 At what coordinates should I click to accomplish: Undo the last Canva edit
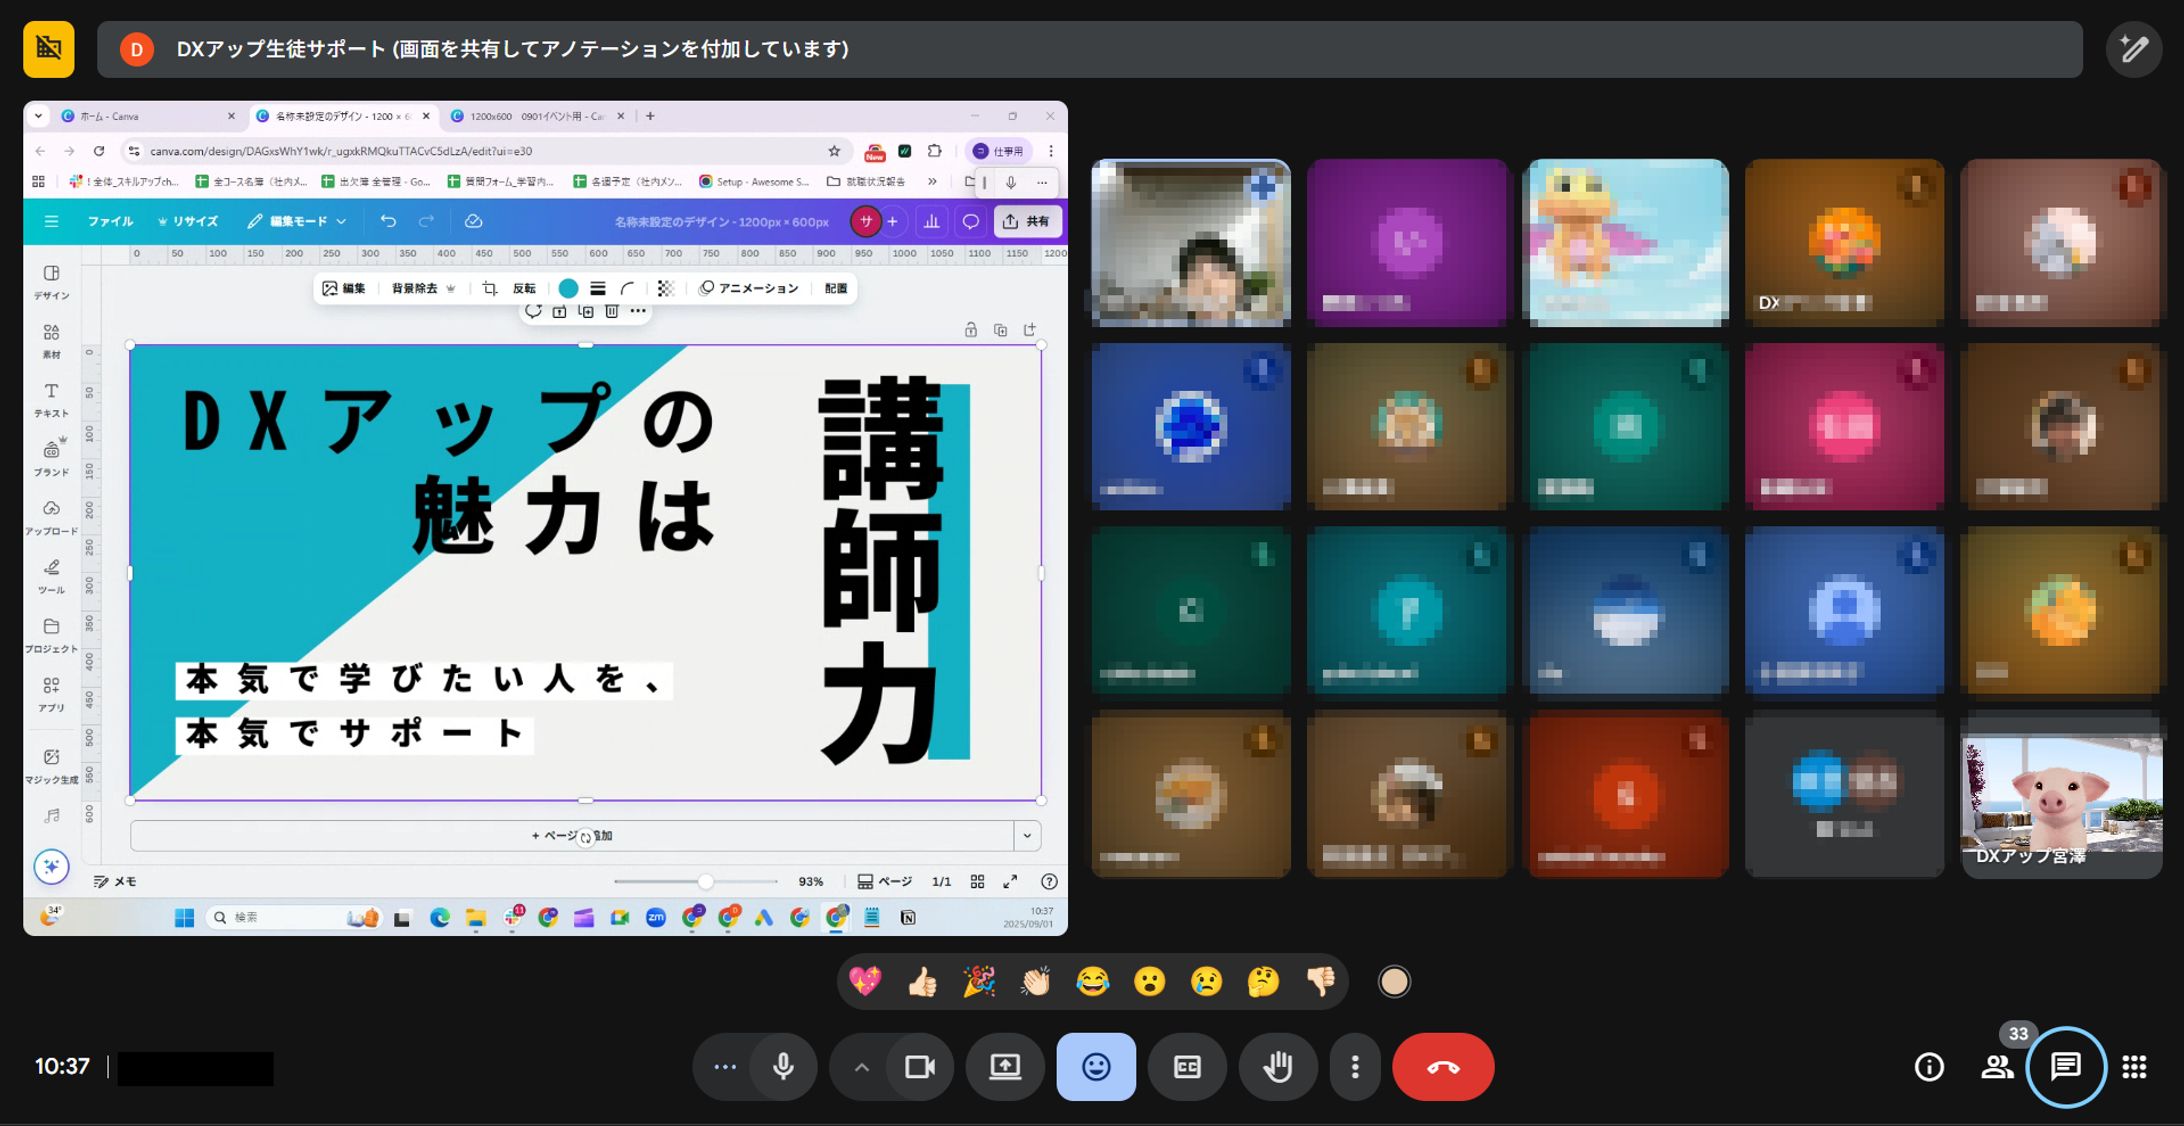tap(388, 221)
